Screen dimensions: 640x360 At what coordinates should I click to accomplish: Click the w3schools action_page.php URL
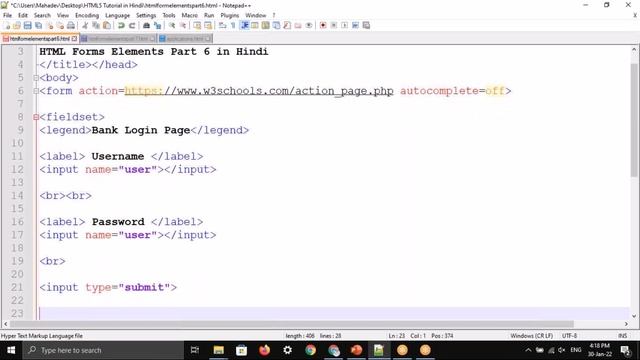coord(259,91)
